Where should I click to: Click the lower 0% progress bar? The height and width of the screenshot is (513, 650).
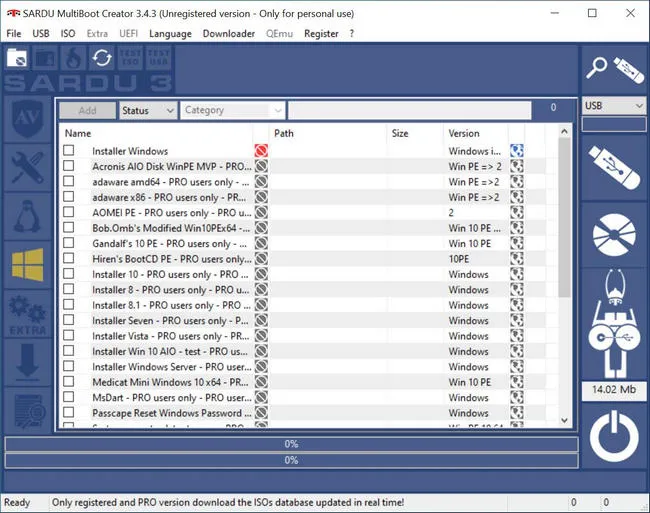(x=291, y=460)
